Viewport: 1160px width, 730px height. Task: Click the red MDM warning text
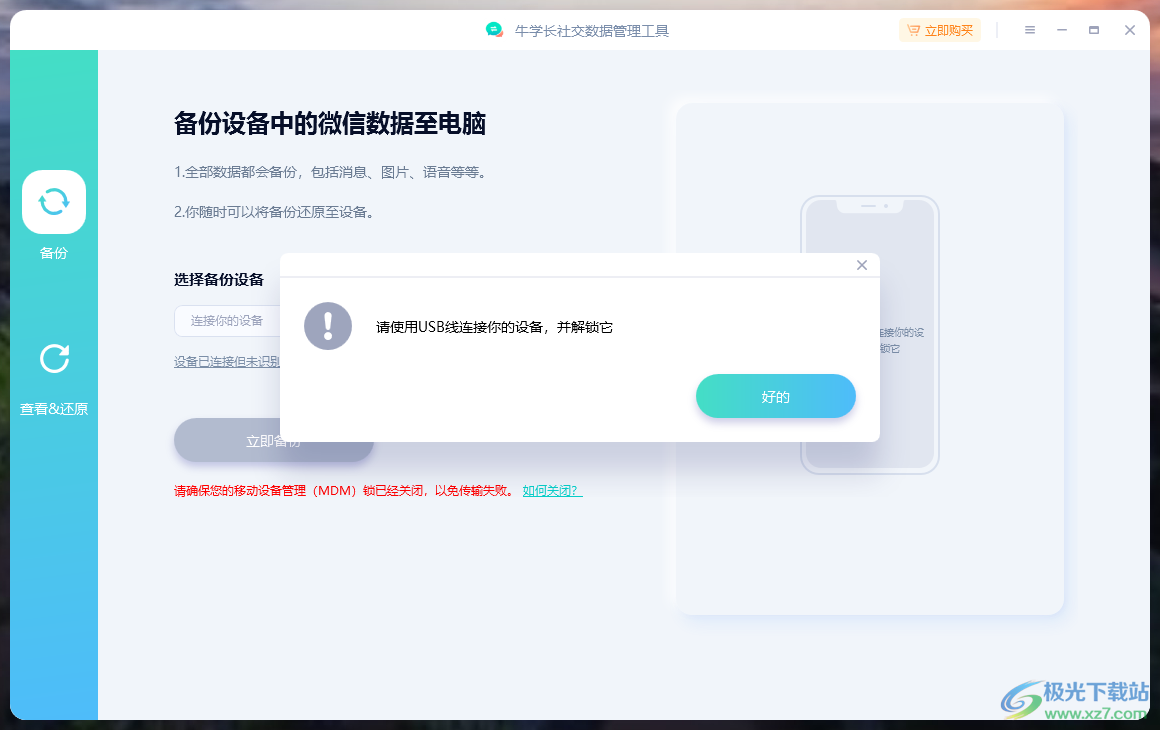click(345, 490)
